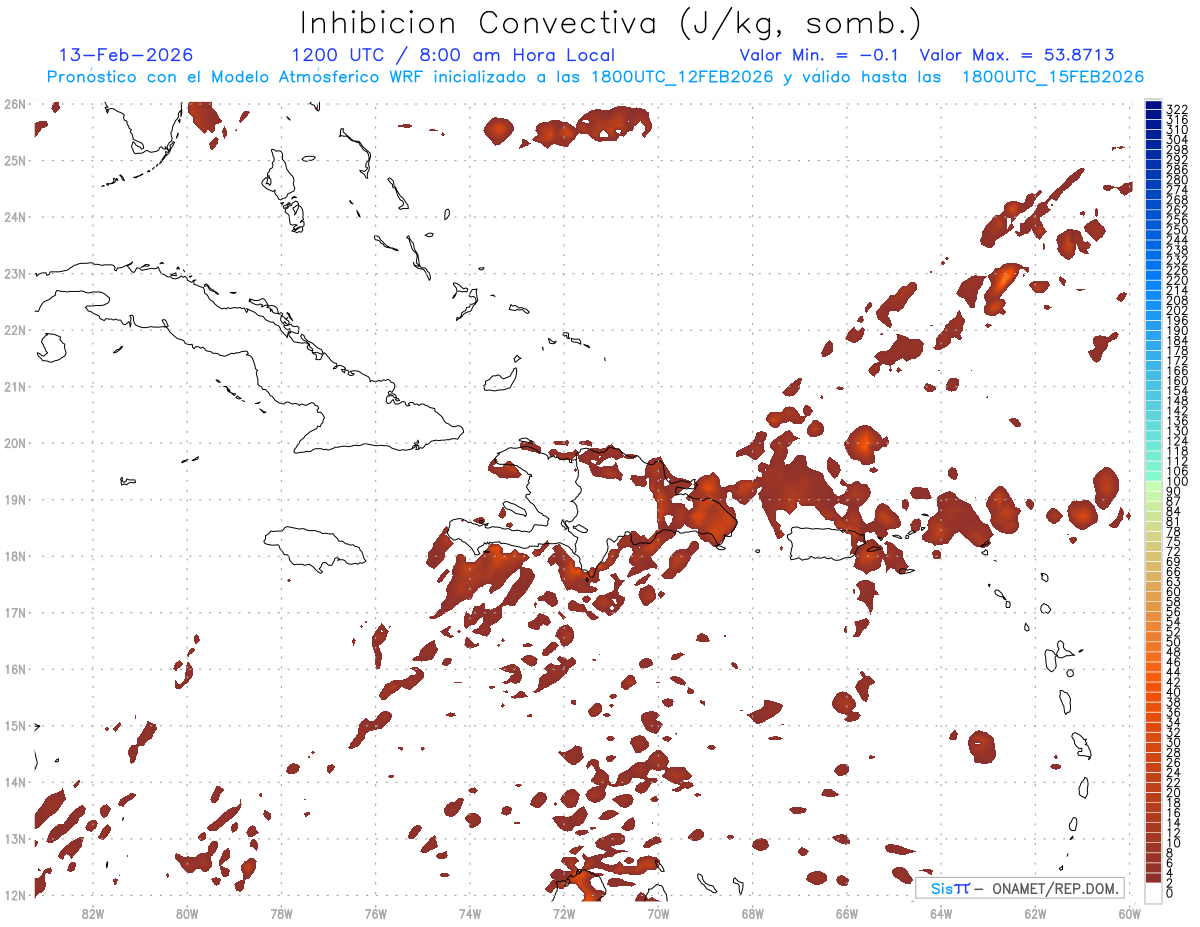Click latitude label "21N"
The image size is (1200, 927).
14,386
